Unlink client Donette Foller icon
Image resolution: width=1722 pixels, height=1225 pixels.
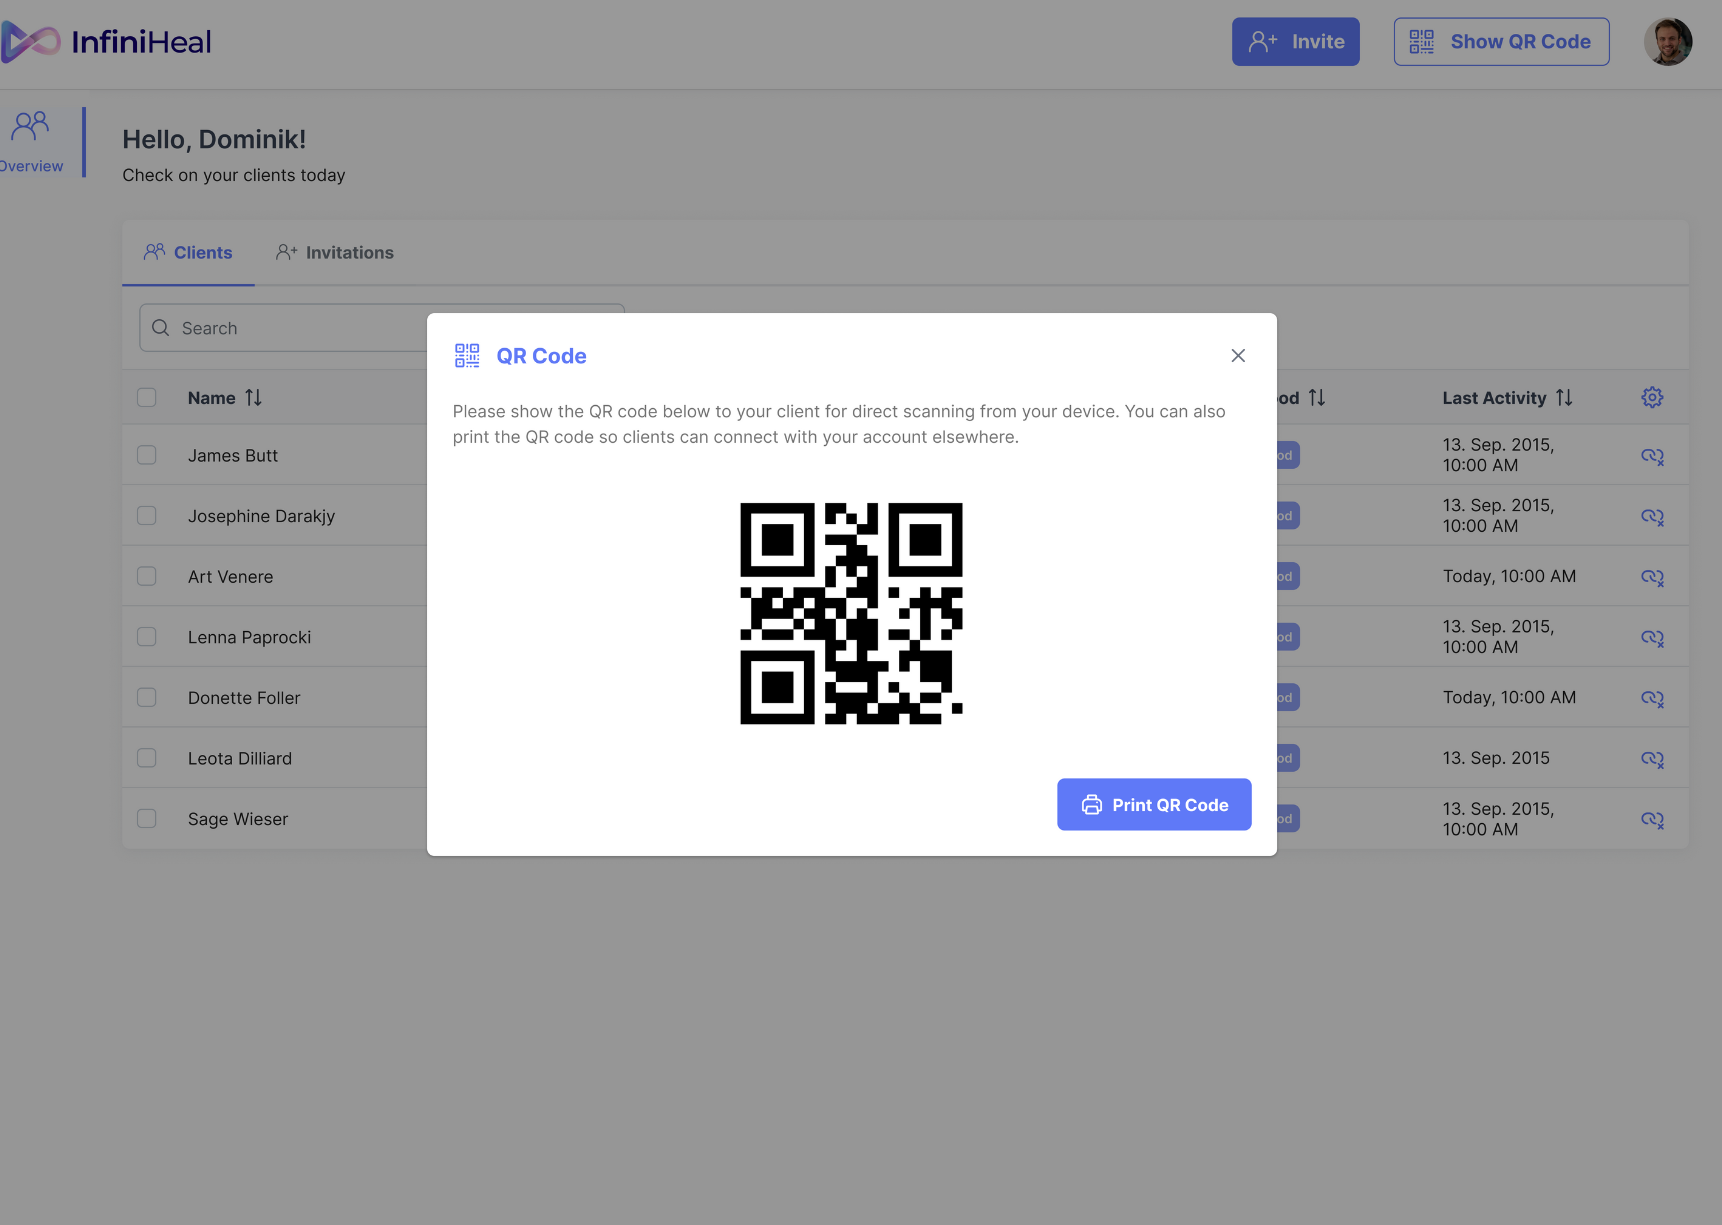[1652, 698]
